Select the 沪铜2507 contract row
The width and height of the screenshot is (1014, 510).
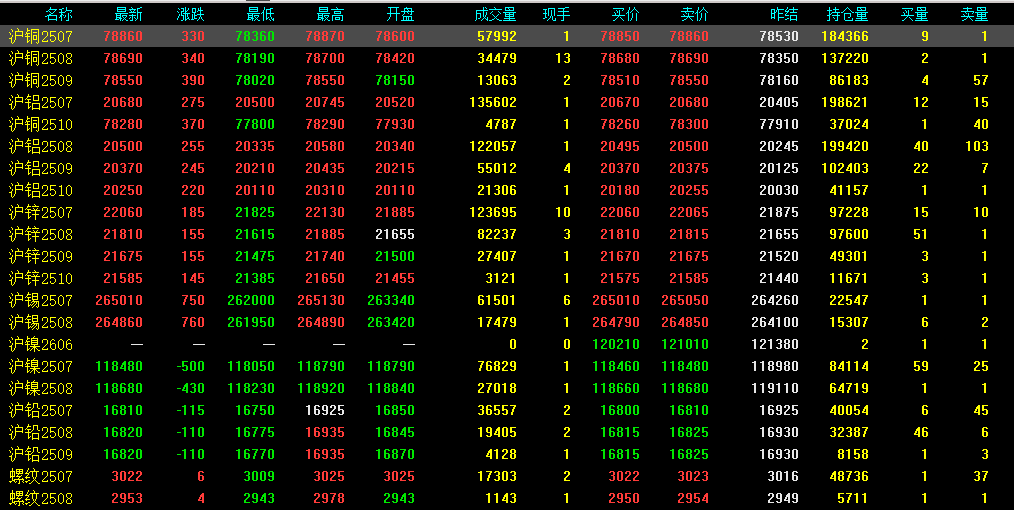[x=507, y=37]
